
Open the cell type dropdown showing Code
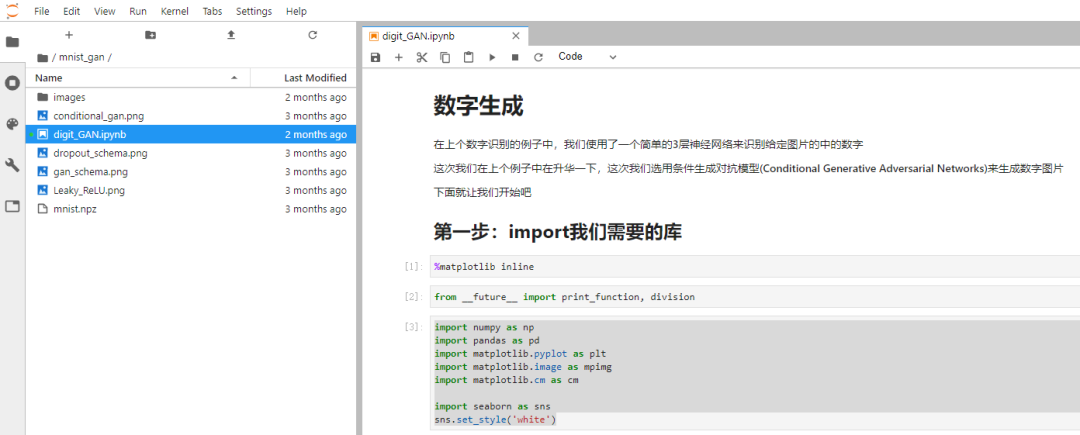587,57
